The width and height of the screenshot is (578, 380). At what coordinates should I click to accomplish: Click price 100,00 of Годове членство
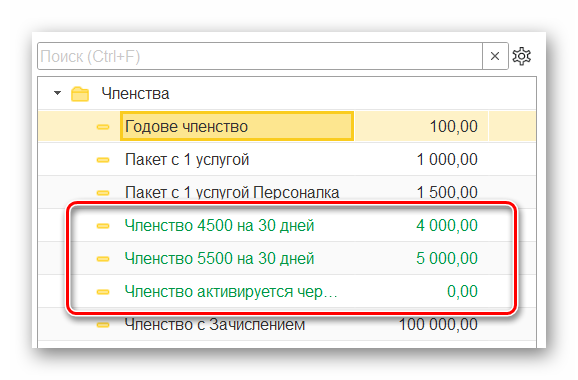pyautogui.click(x=453, y=126)
